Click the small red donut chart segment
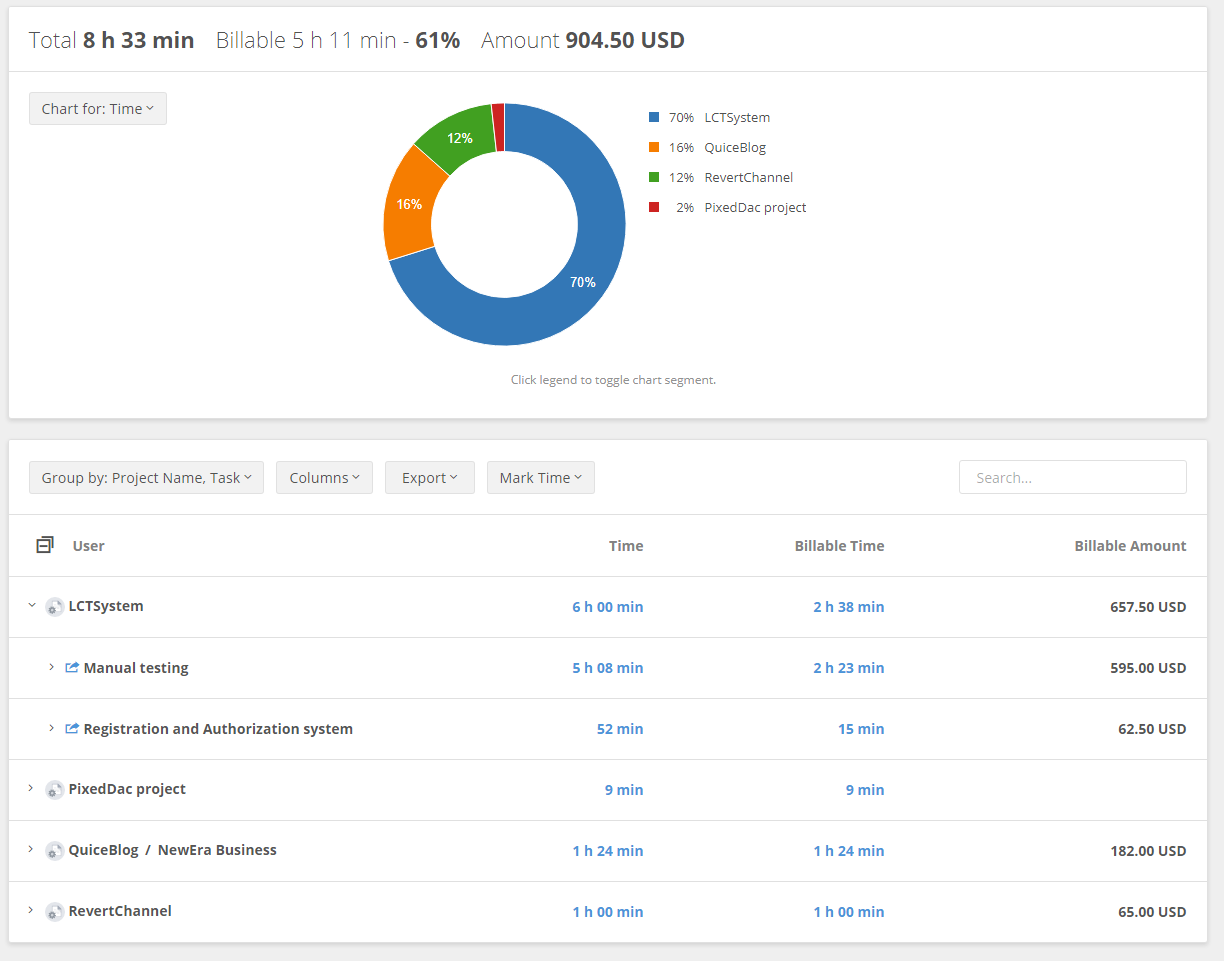This screenshot has width=1224, height=961. coord(498,127)
